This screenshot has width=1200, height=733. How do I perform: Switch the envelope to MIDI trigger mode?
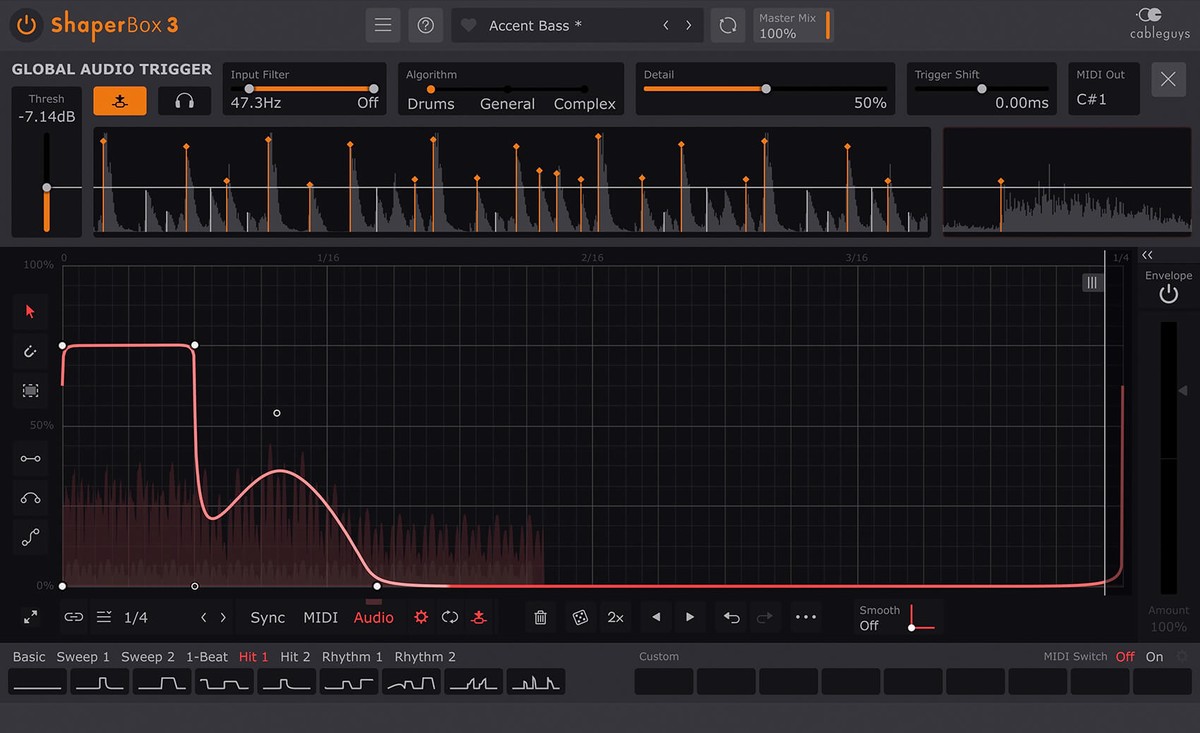320,617
